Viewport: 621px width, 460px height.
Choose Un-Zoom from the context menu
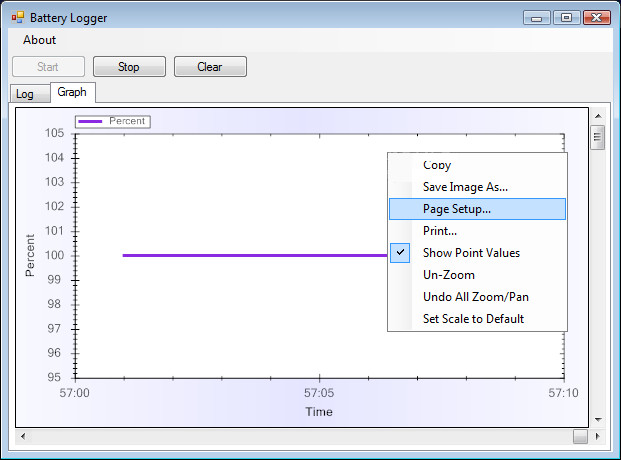pos(477,275)
